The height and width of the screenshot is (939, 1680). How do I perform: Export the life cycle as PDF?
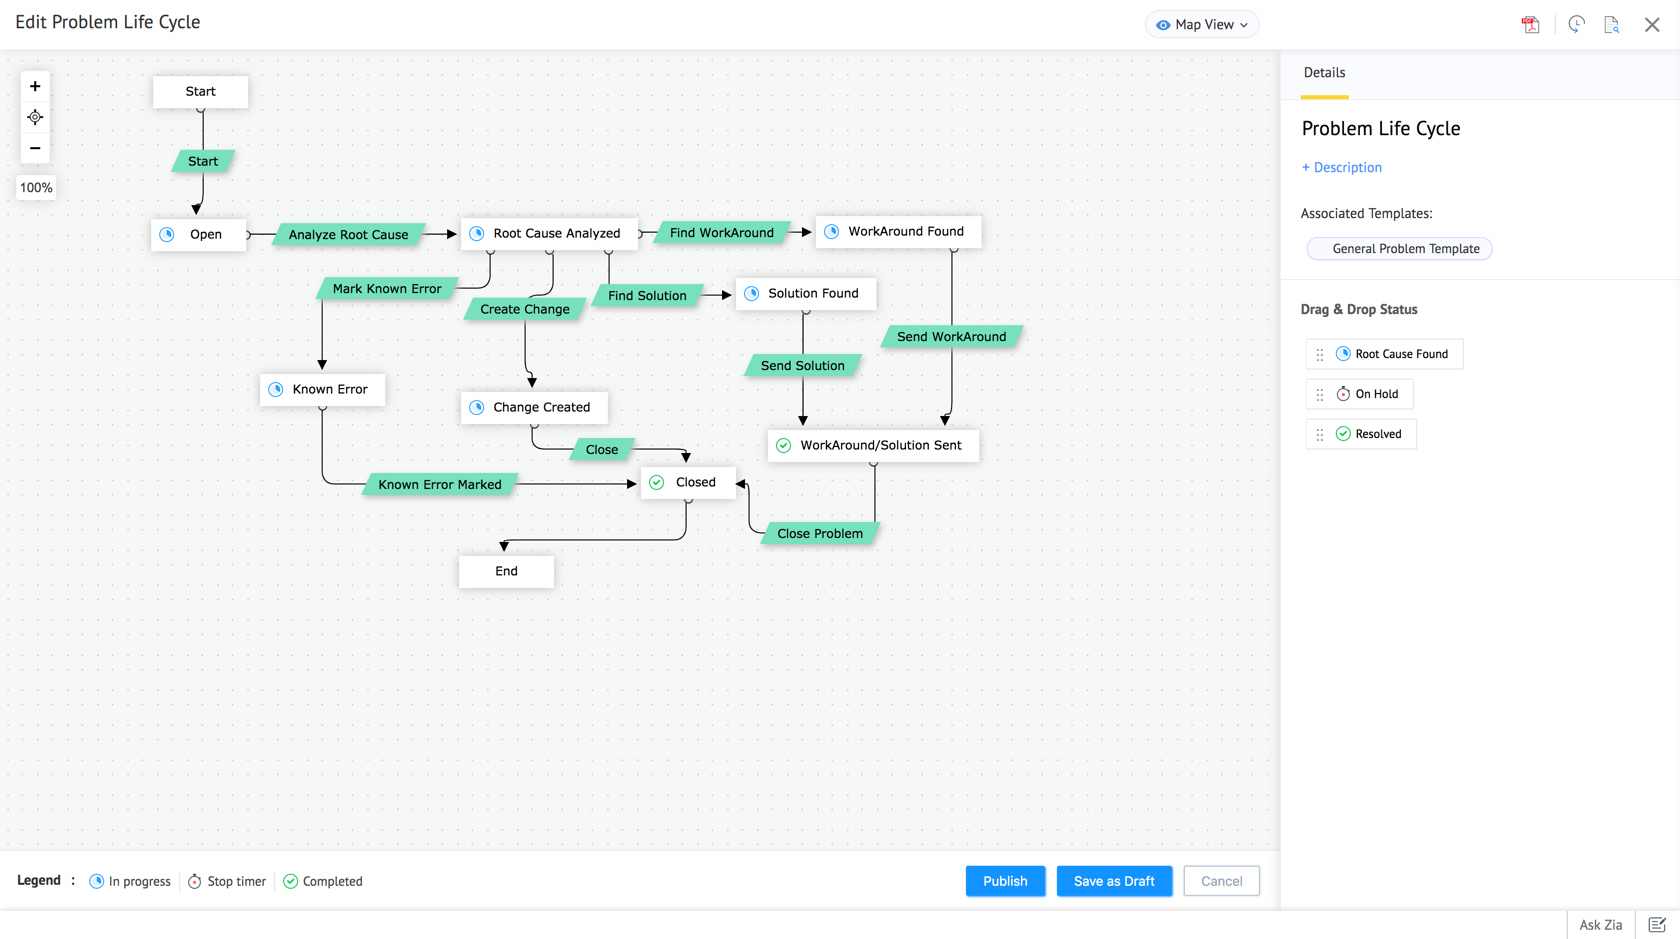point(1530,25)
